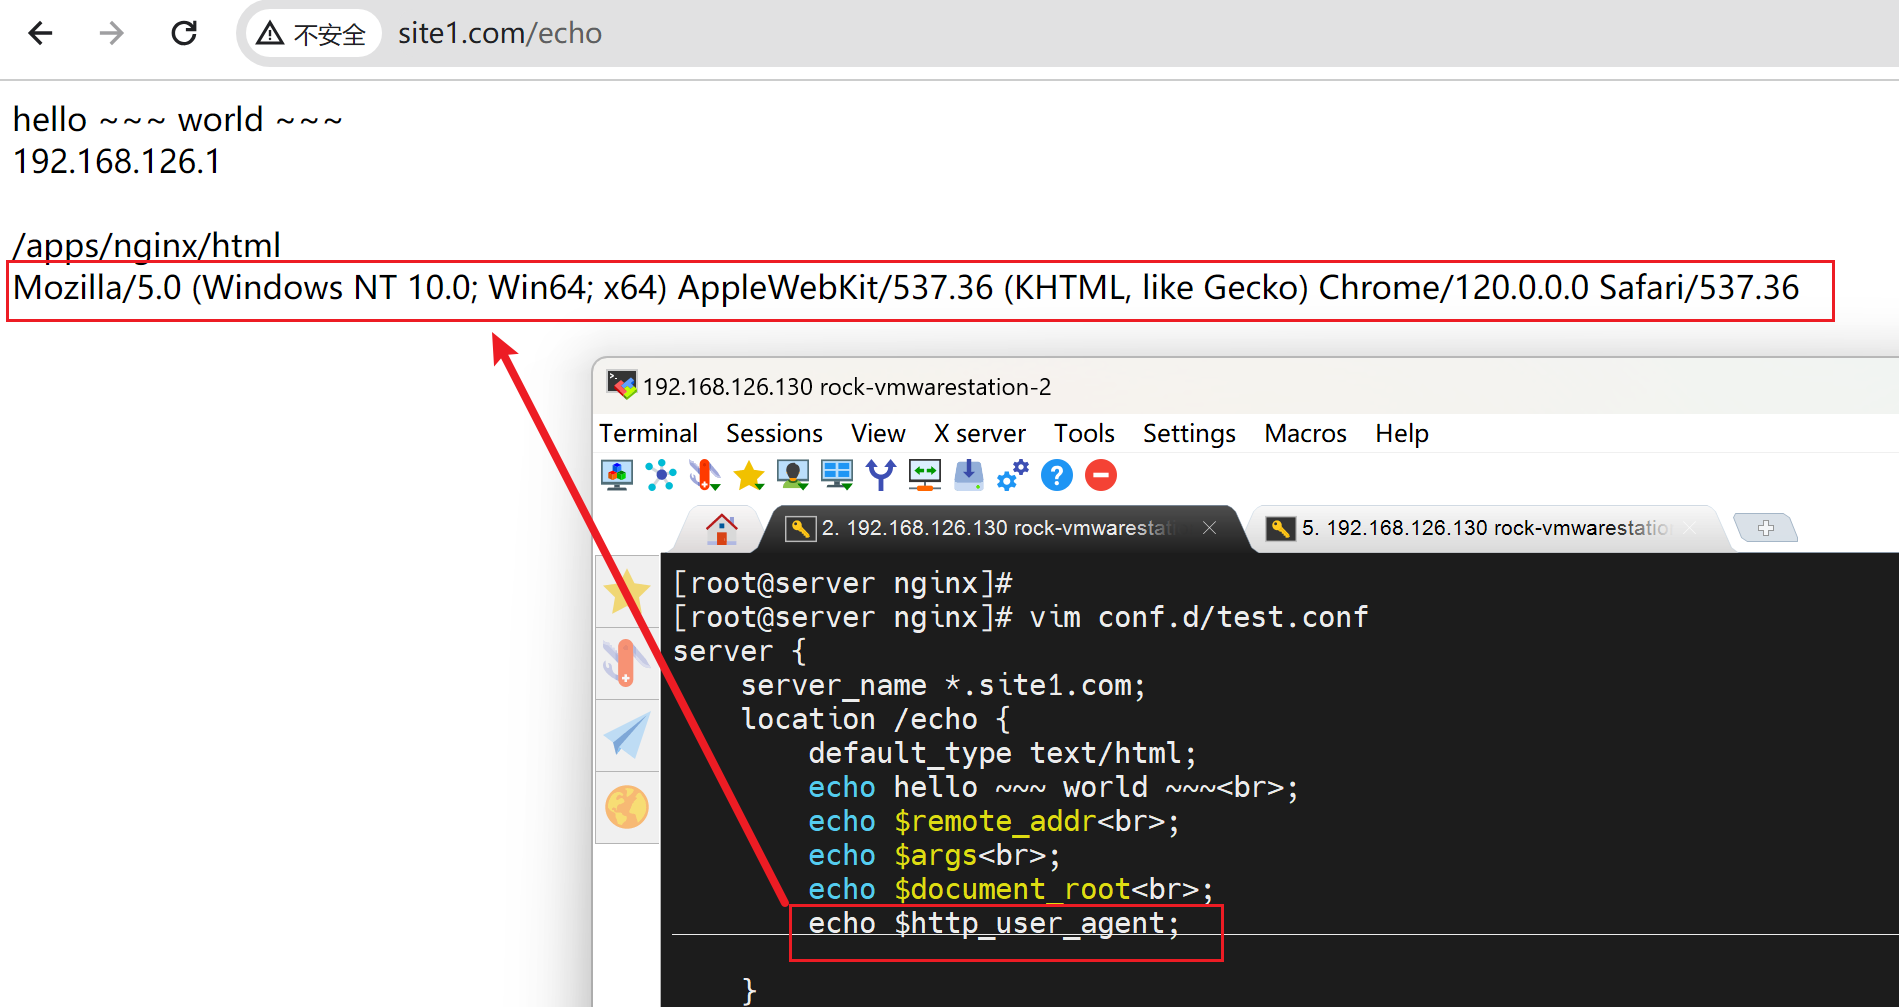Viewport: 1899px width, 1007px height.
Task: Switch to terminal tab number 5
Action: tap(1480, 528)
